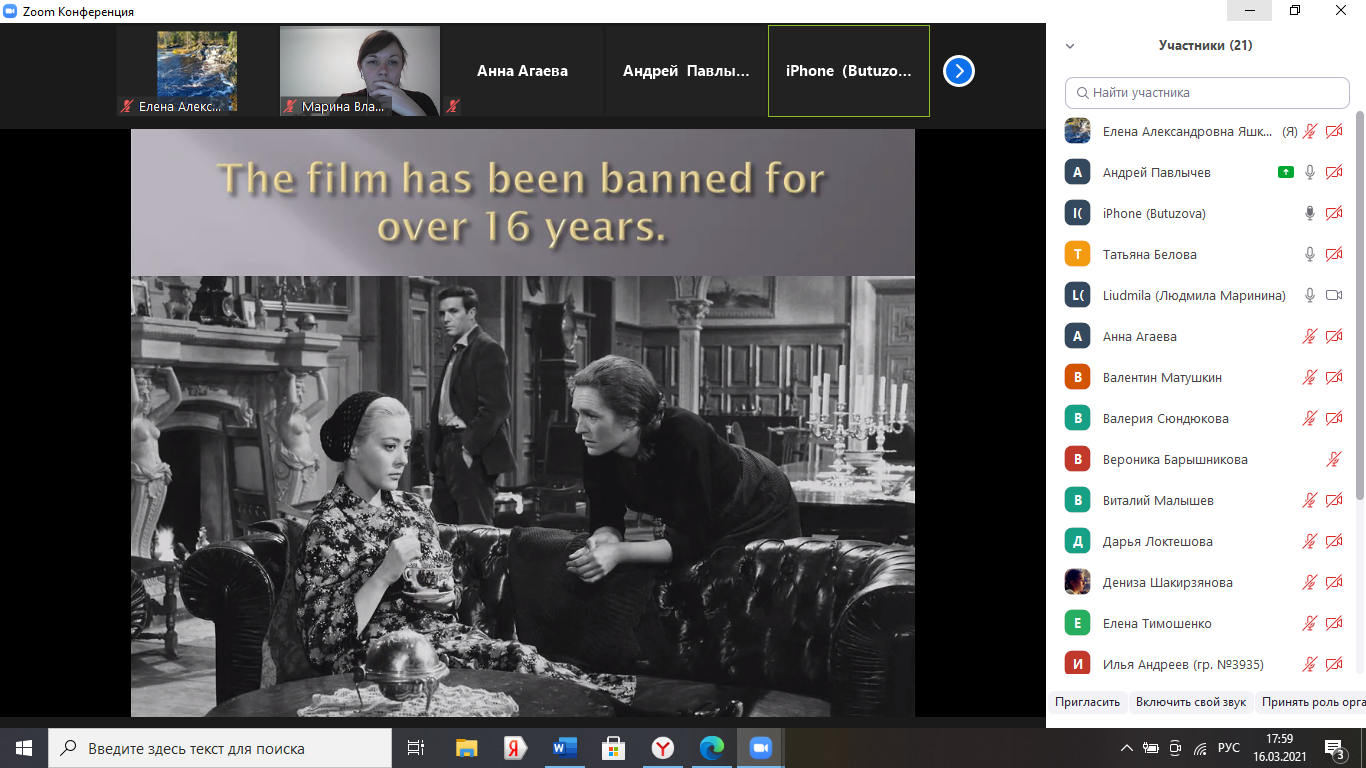Open Microsoft Store from the taskbar
The height and width of the screenshot is (768, 1366).
click(x=614, y=748)
